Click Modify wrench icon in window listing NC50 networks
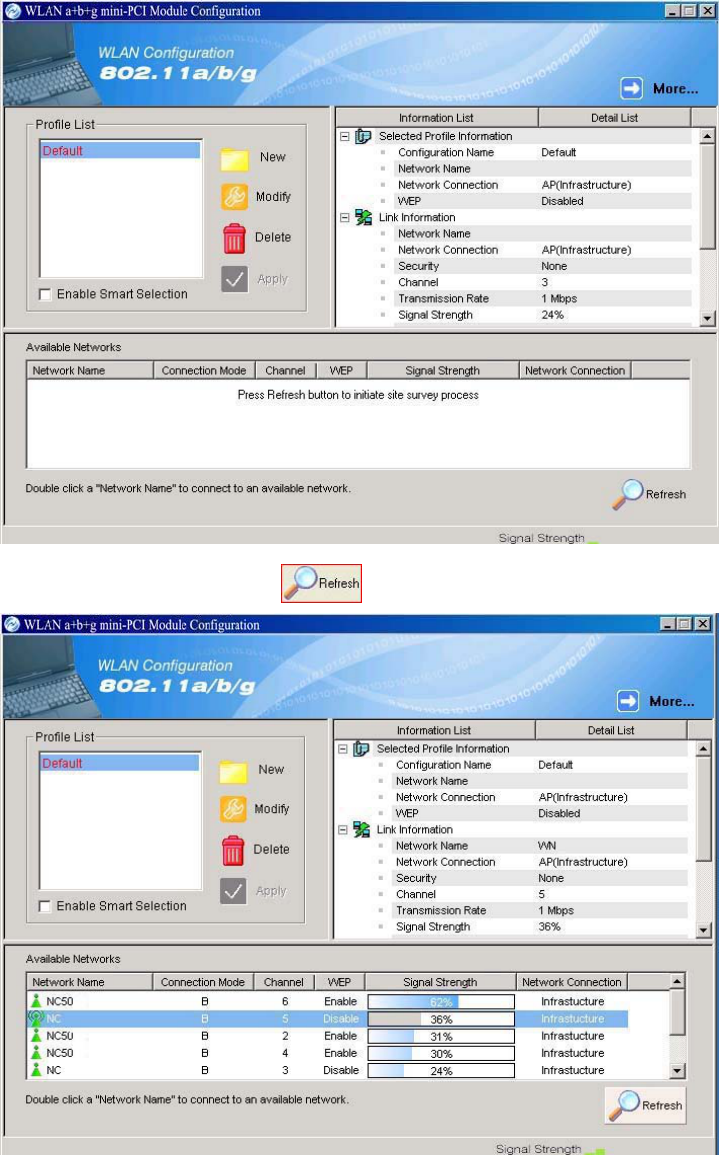The image size is (719, 1155). click(234, 809)
